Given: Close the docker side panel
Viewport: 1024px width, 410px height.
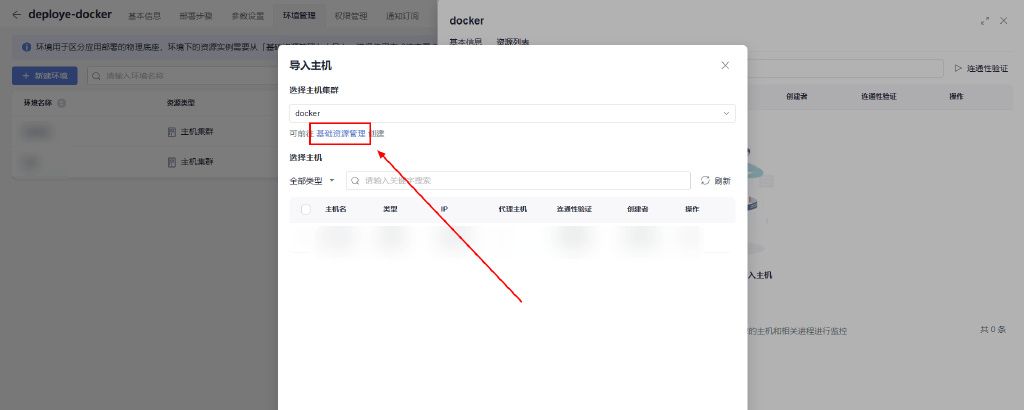Looking at the screenshot, I should (1004, 21).
